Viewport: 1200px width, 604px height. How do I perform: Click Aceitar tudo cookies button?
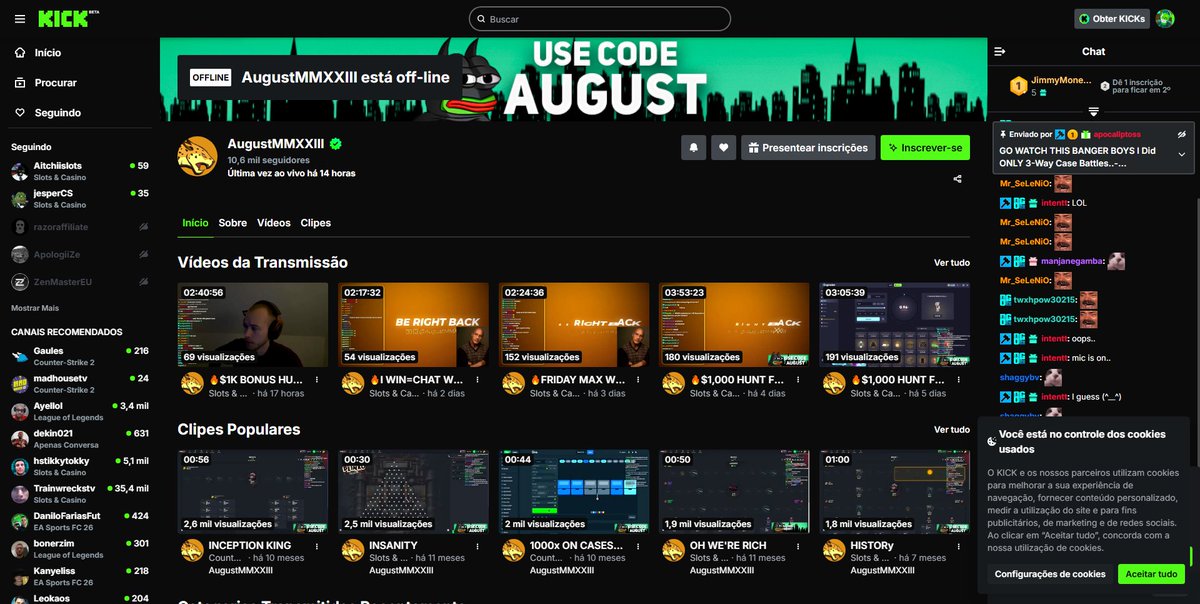click(x=1151, y=574)
